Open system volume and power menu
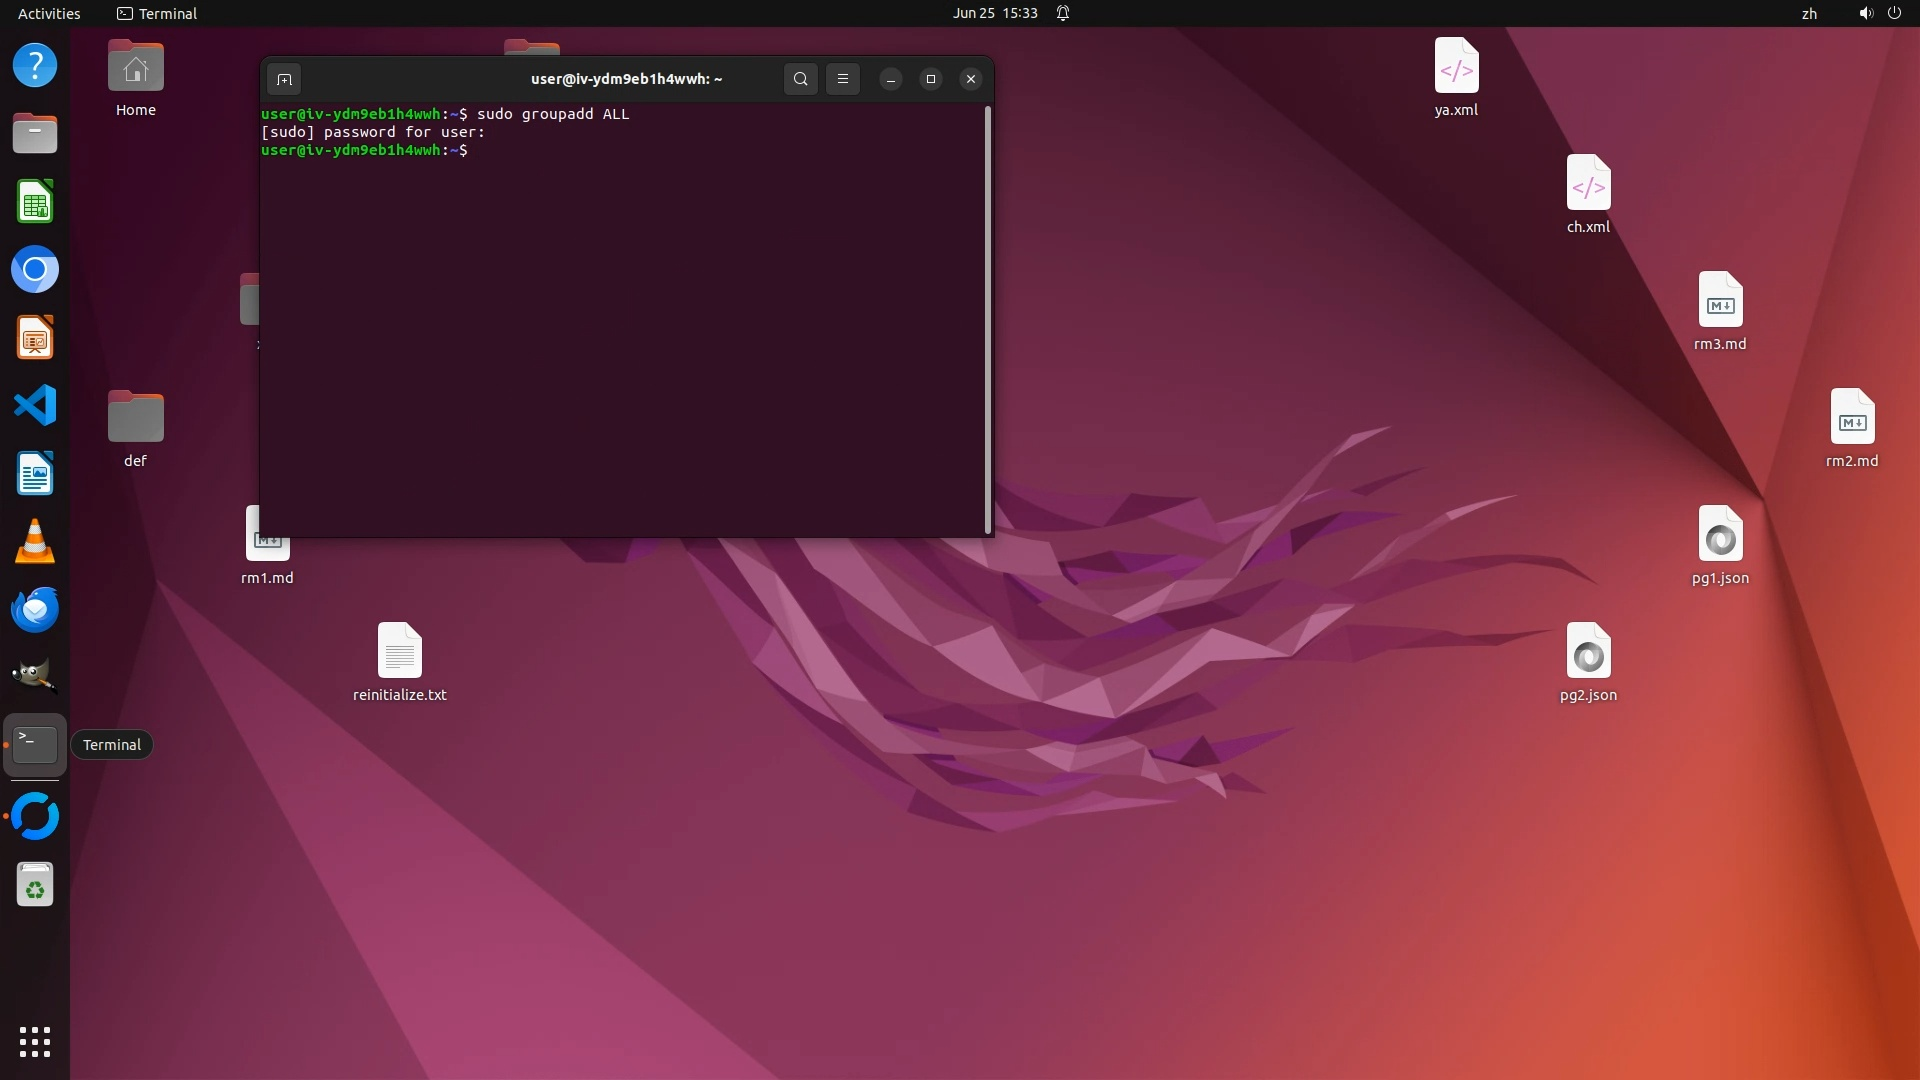This screenshot has height=1080, width=1920. (x=1879, y=13)
